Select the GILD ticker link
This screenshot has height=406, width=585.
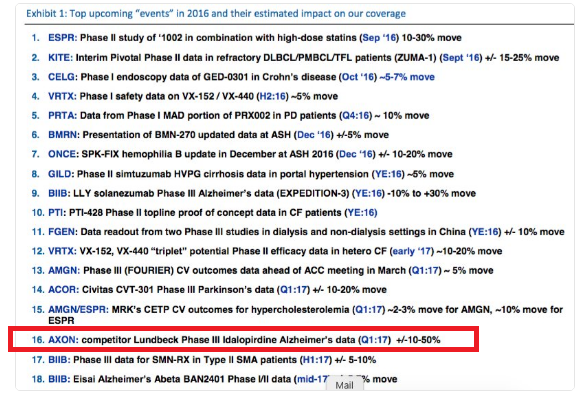[61, 174]
